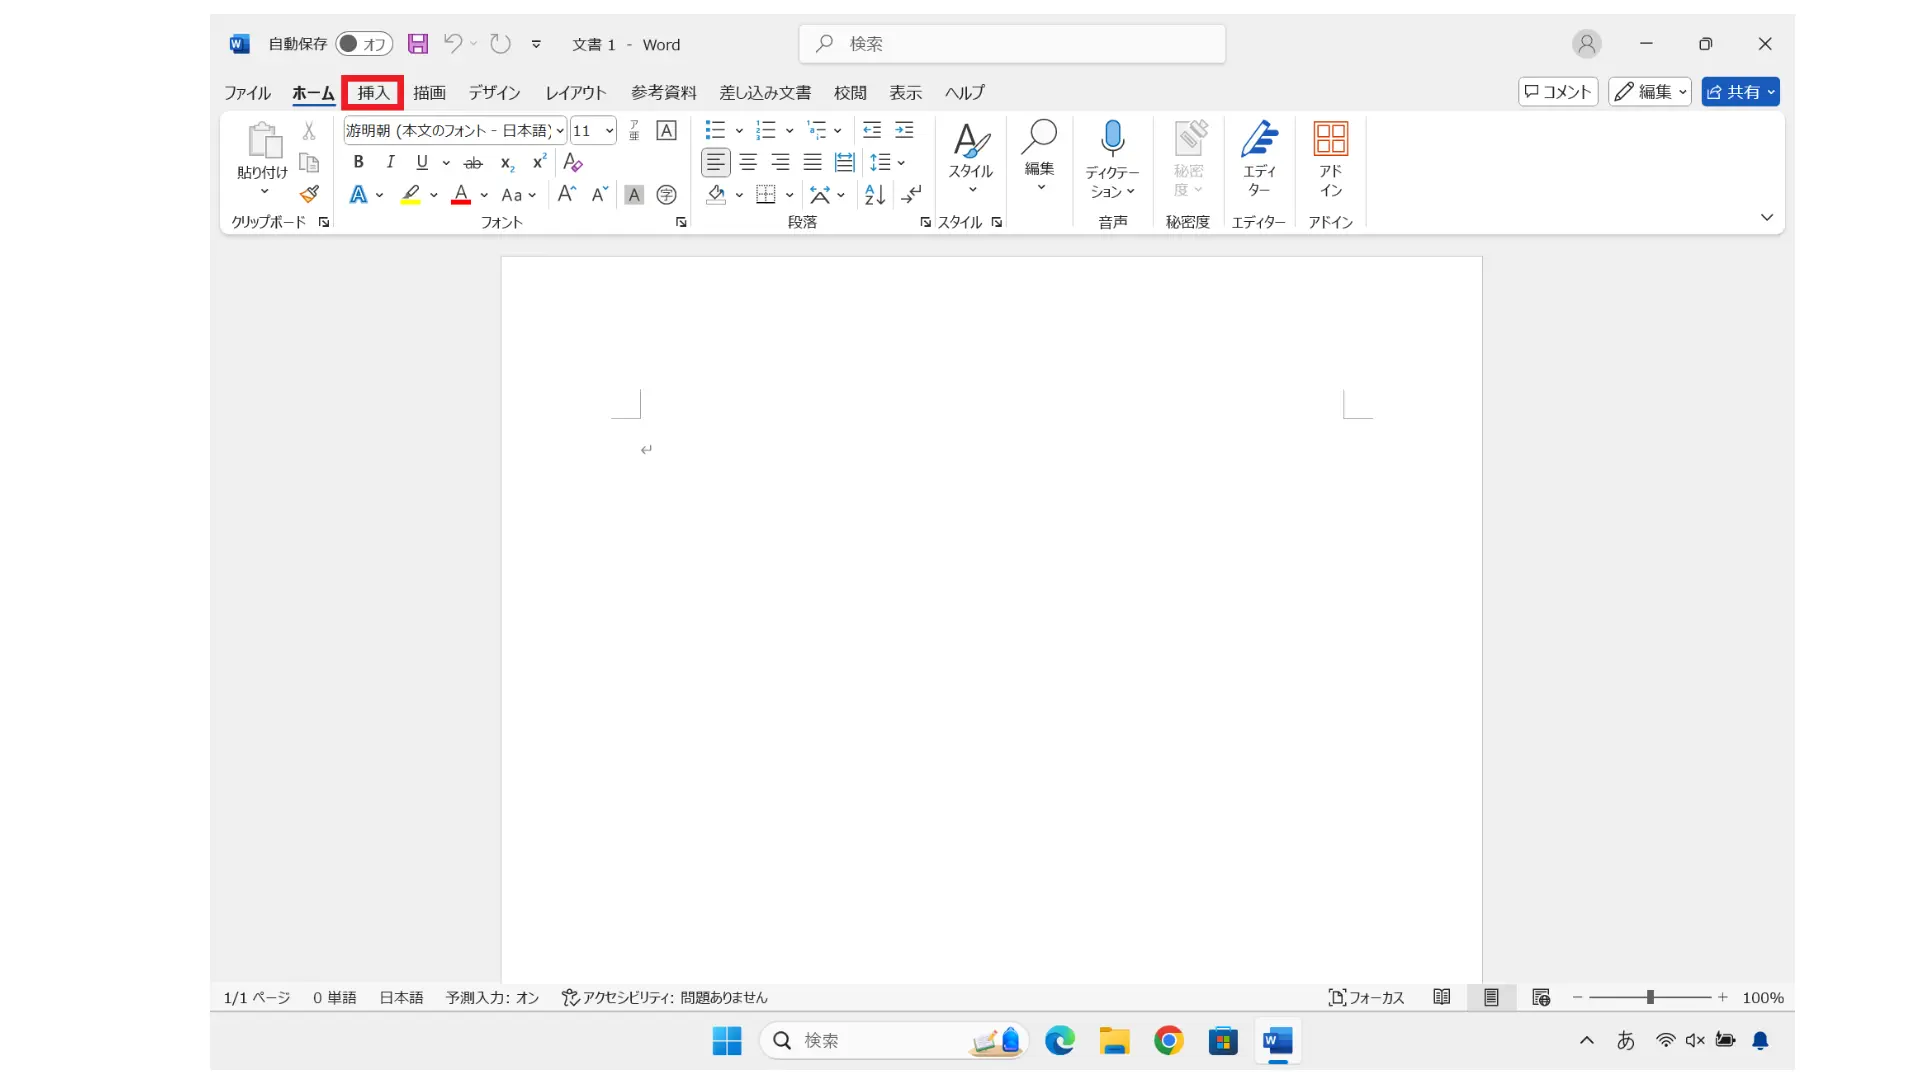
Task: Toggle Subscript formatting
Action: [507, 162]
